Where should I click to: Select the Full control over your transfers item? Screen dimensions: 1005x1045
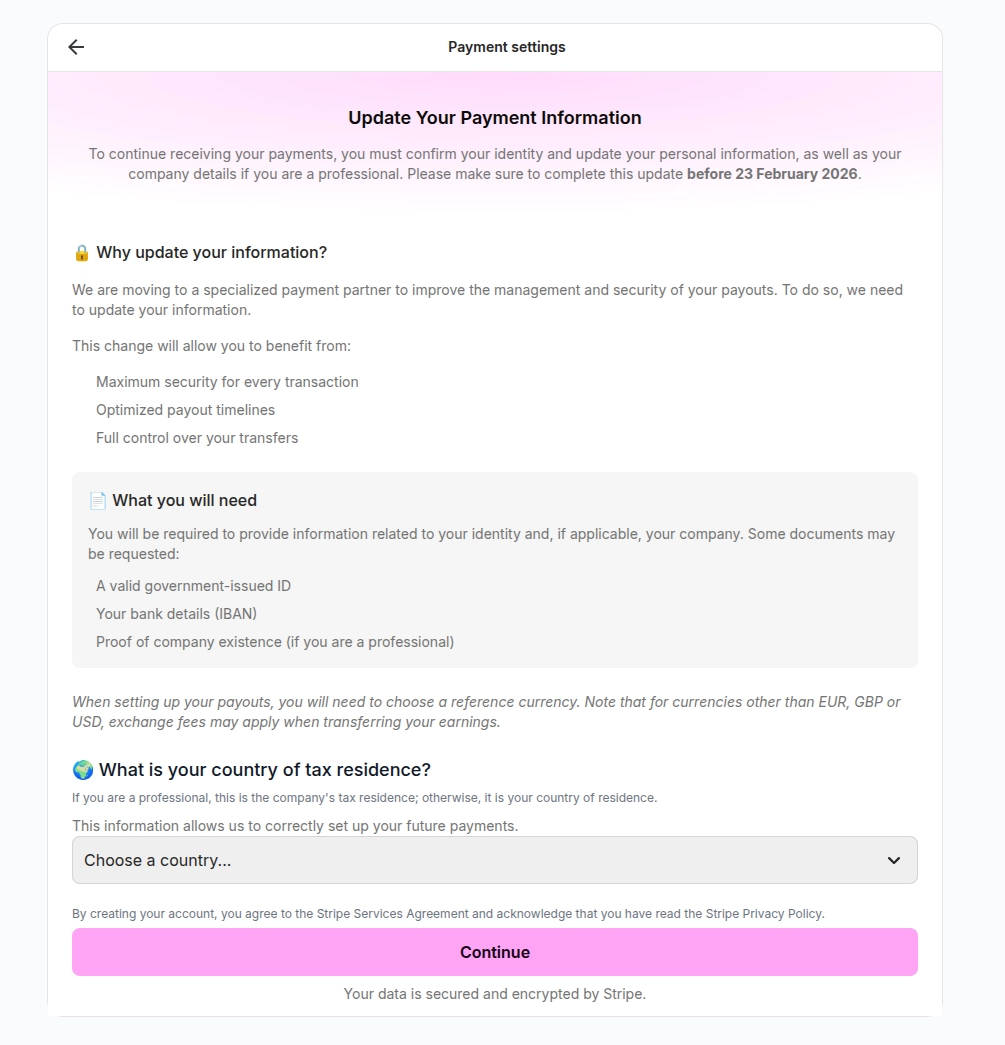point(197,438)
